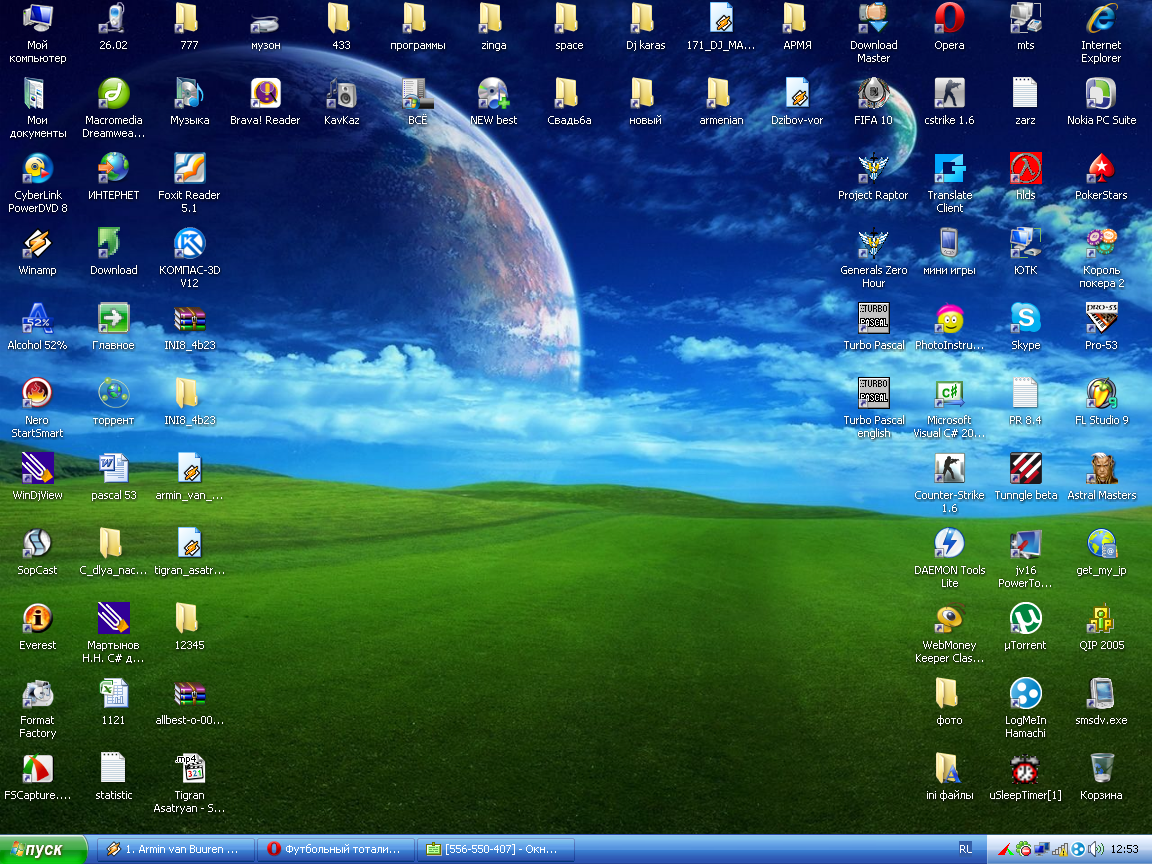
Task: Select the Корзина recycle bin
Action: (x=1101, y=769)
